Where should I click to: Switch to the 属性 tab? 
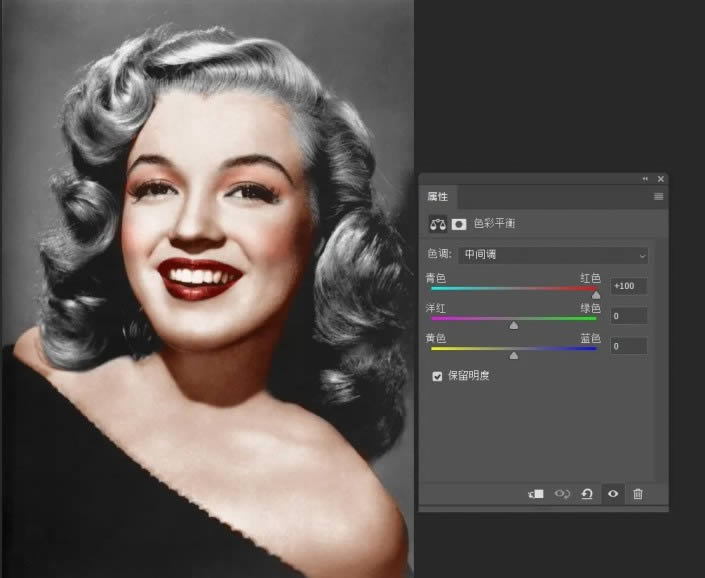pos(437,196)
